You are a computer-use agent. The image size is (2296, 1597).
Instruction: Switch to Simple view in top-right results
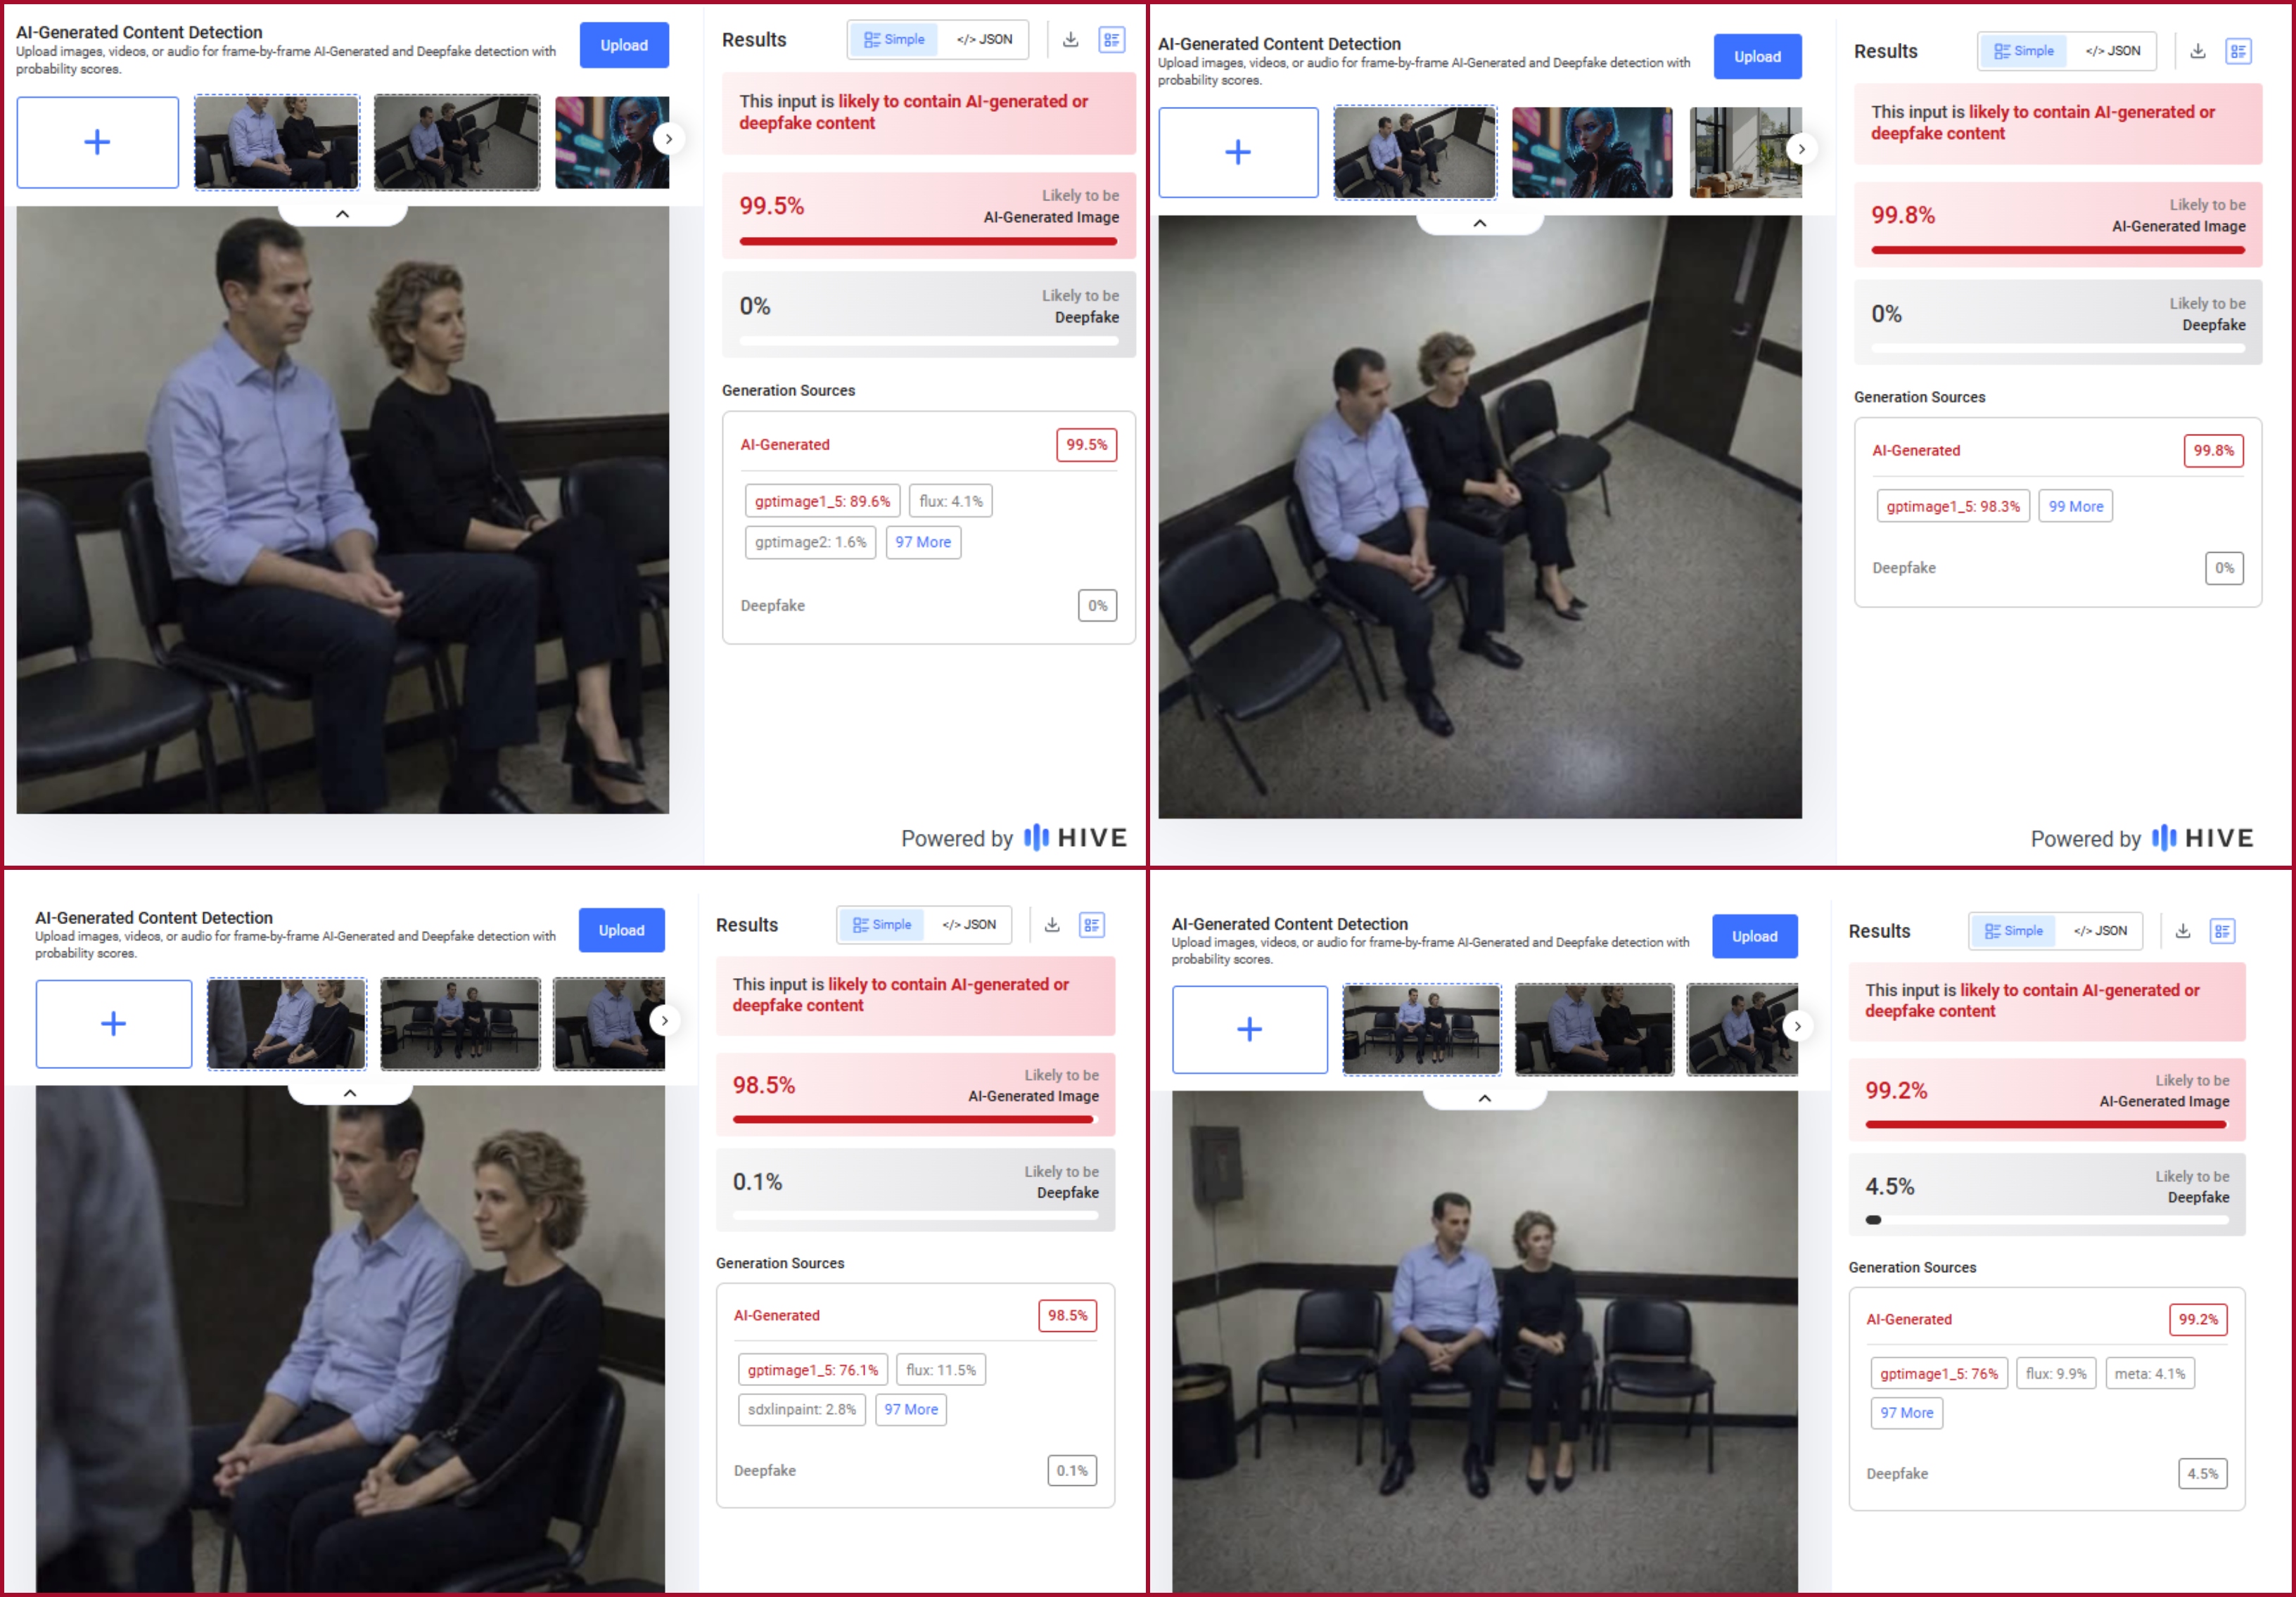click(2024, 51)
